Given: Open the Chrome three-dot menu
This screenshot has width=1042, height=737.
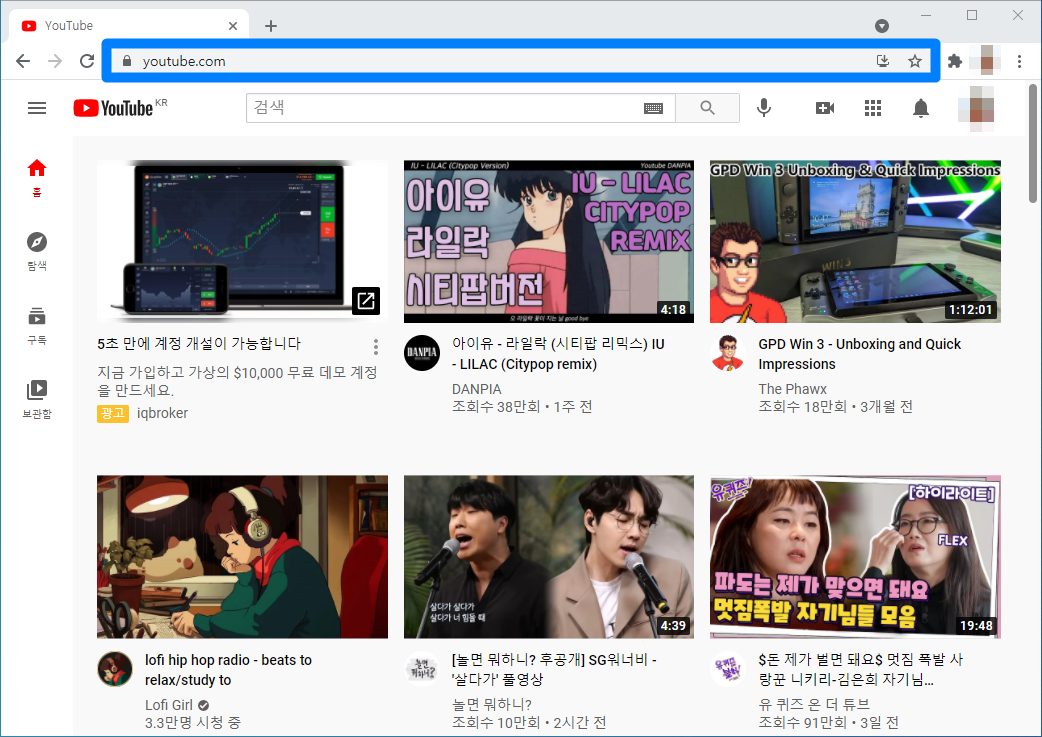Looking at the screenshot, I should tap(1019, 61).
